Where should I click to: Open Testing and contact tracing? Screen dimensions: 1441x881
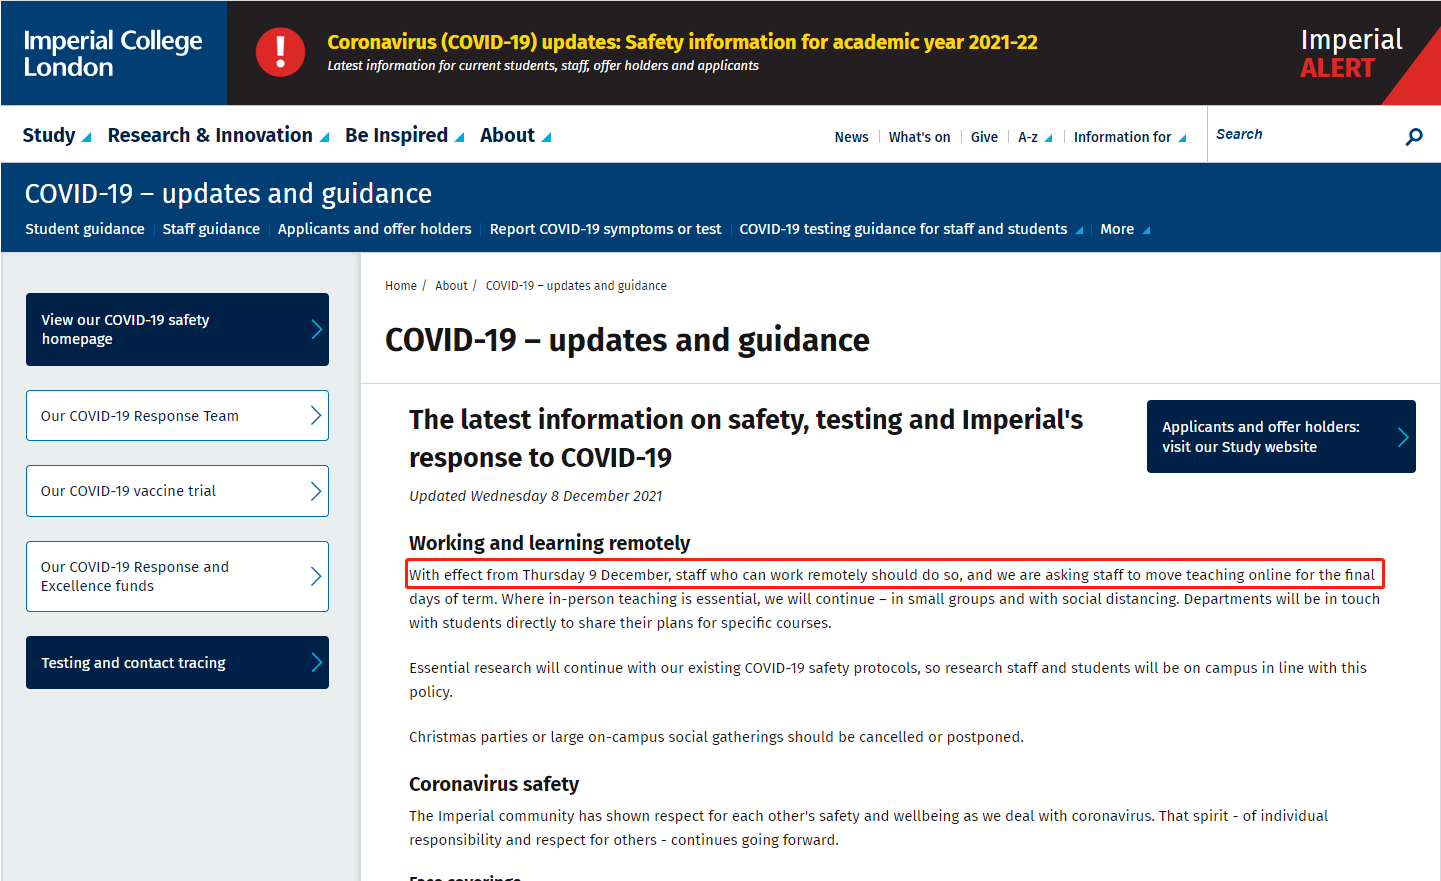[x=177, y=662]
